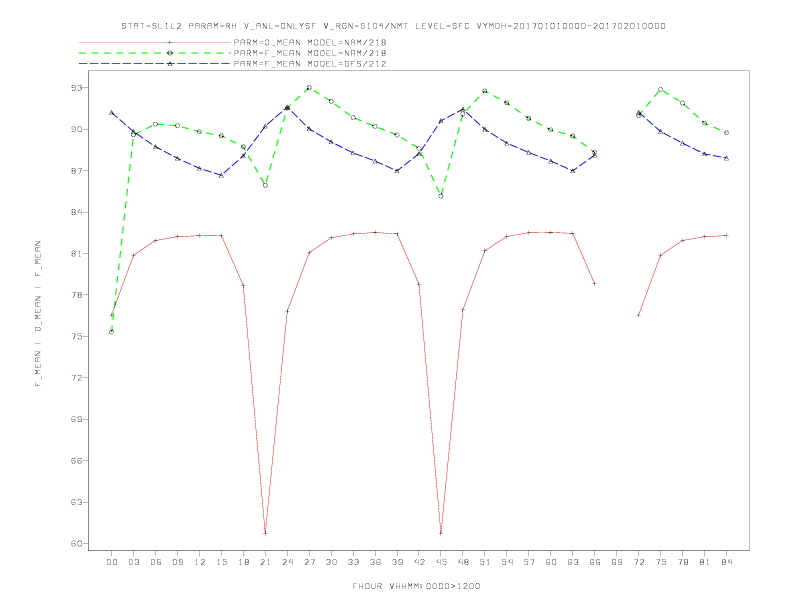The height and width of the screenshot is (612, 792).
Task: Click the y-axis tick label 90
Action: [x=76, y=129]
